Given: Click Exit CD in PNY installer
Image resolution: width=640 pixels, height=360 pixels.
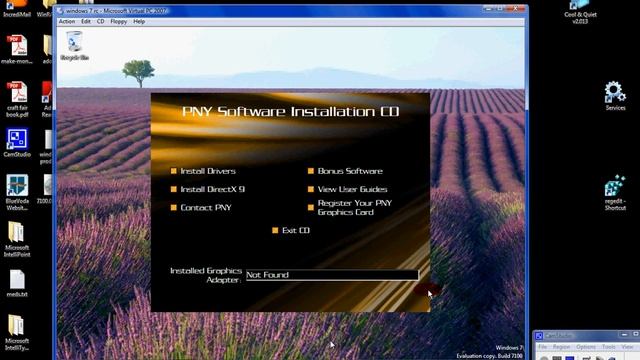Looking at the screenshot, I should click(x=291, y=231).
